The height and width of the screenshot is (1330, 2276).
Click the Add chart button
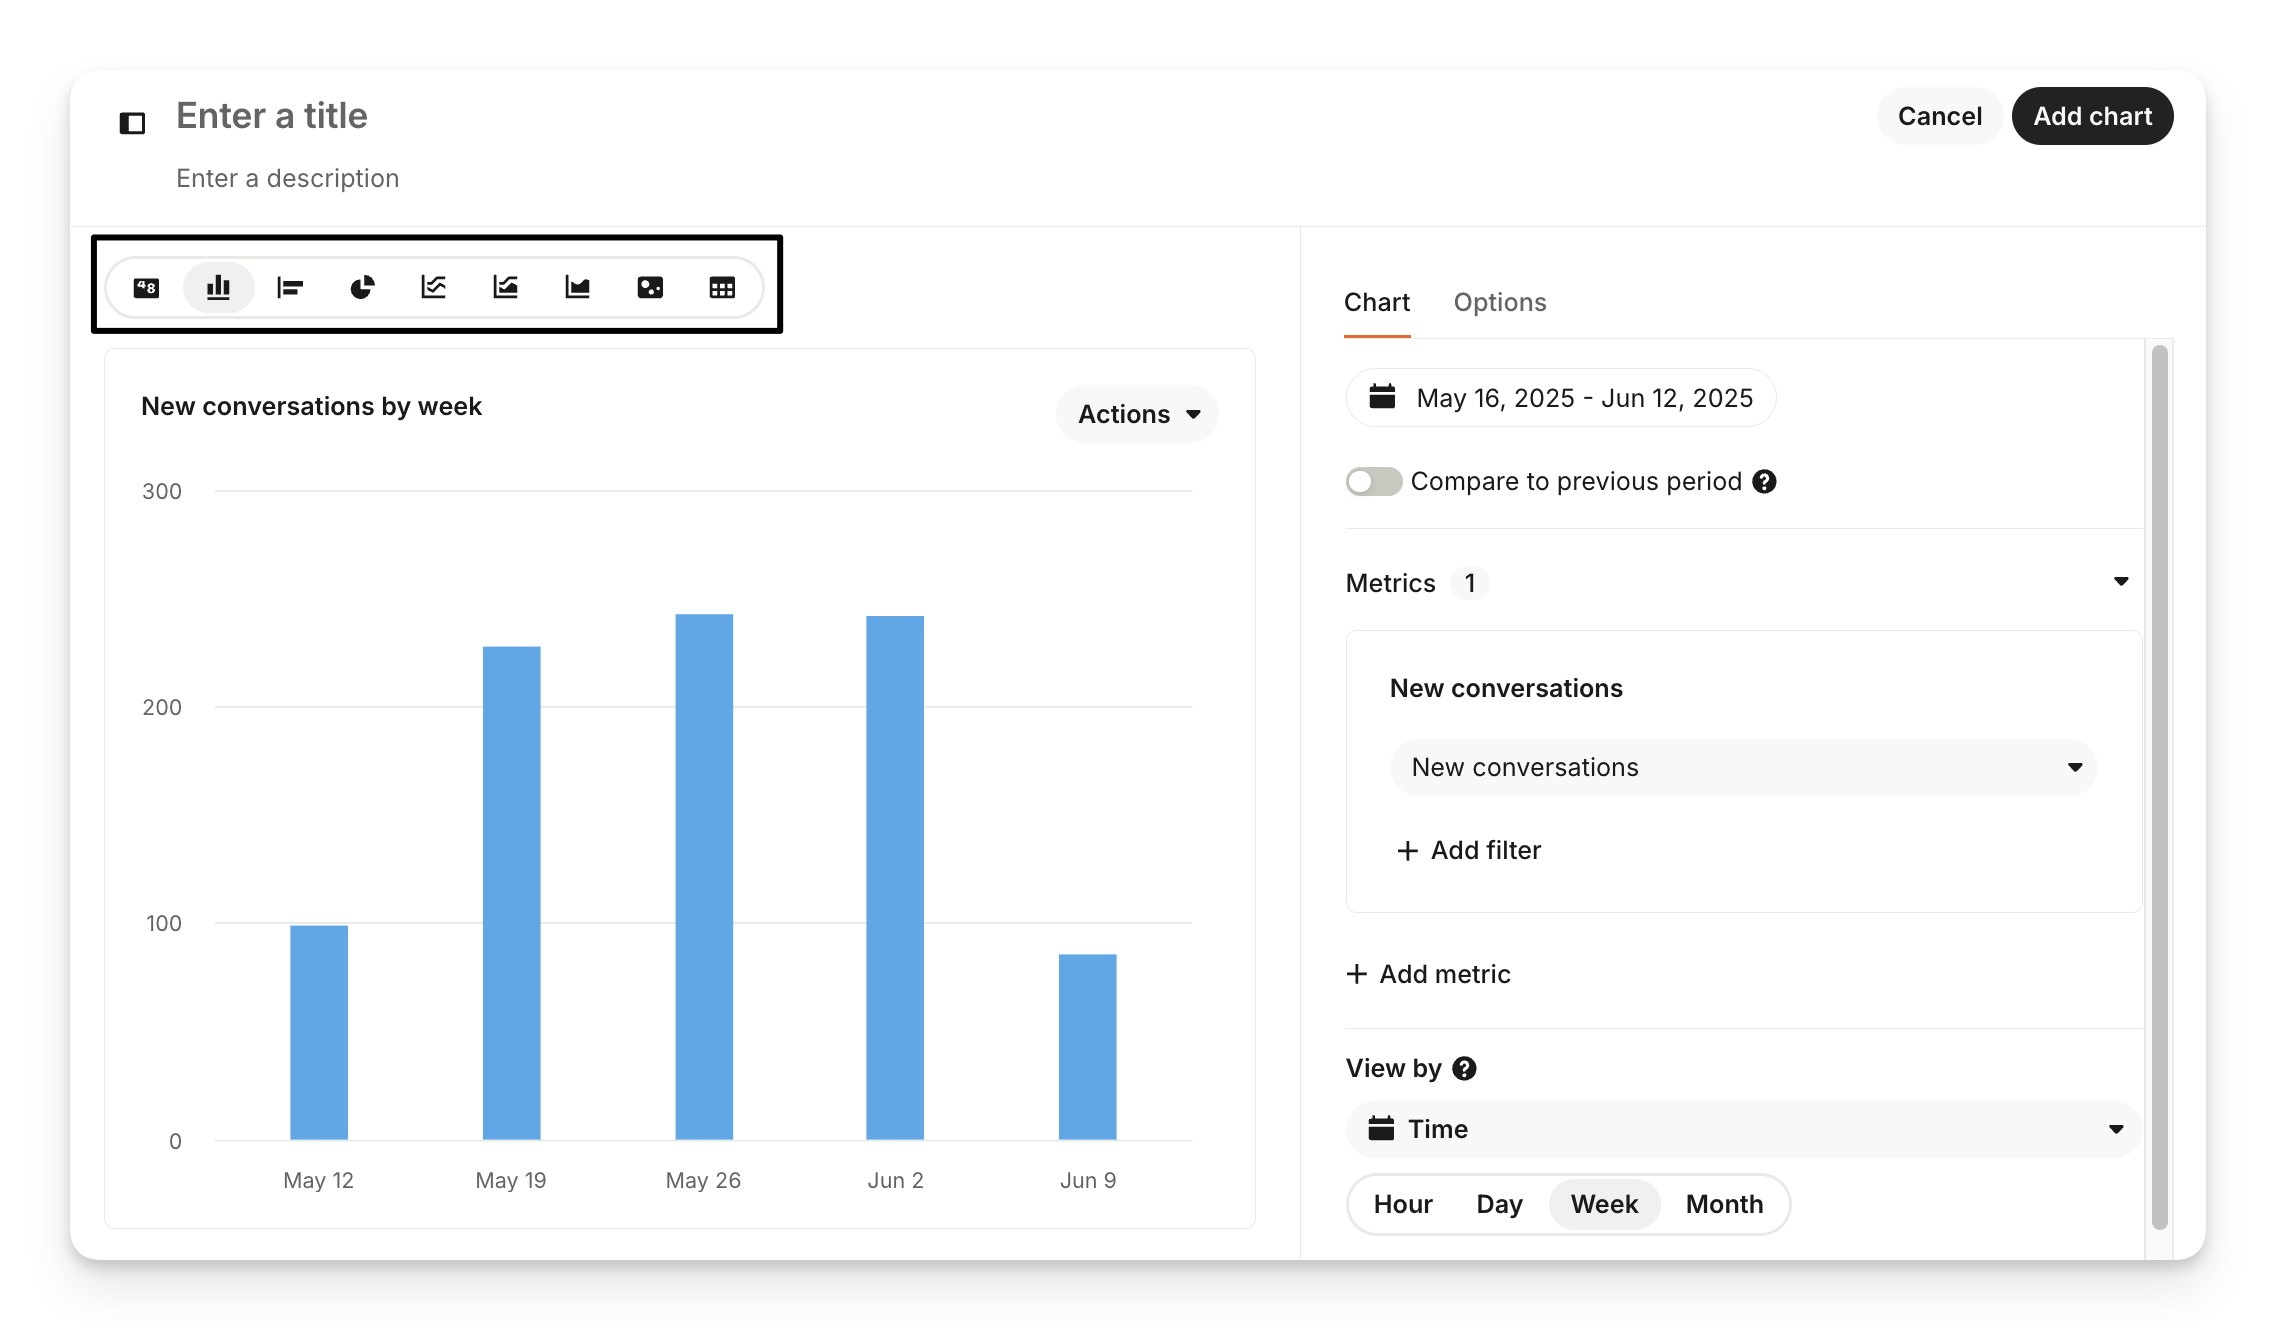point(2092,116)
